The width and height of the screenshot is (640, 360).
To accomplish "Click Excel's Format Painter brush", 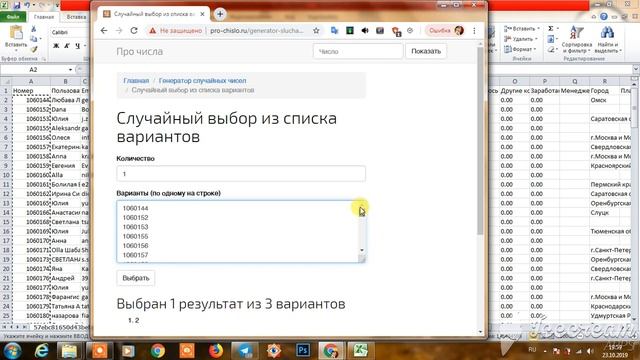I will point(34,49).
